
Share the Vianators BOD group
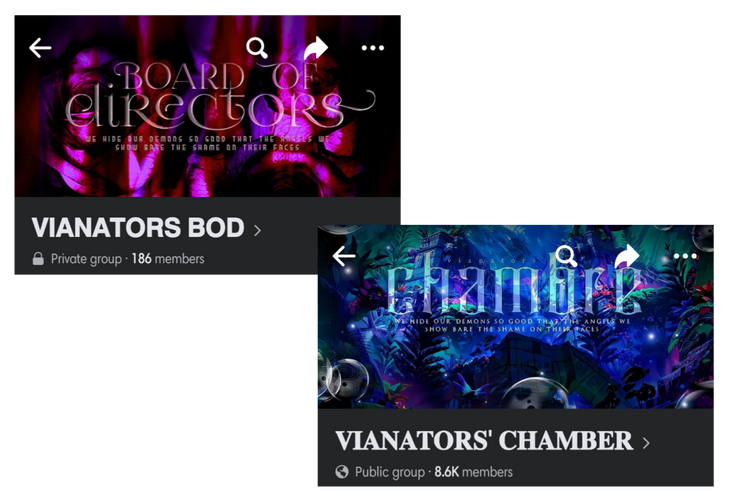(x=316, y=48)
